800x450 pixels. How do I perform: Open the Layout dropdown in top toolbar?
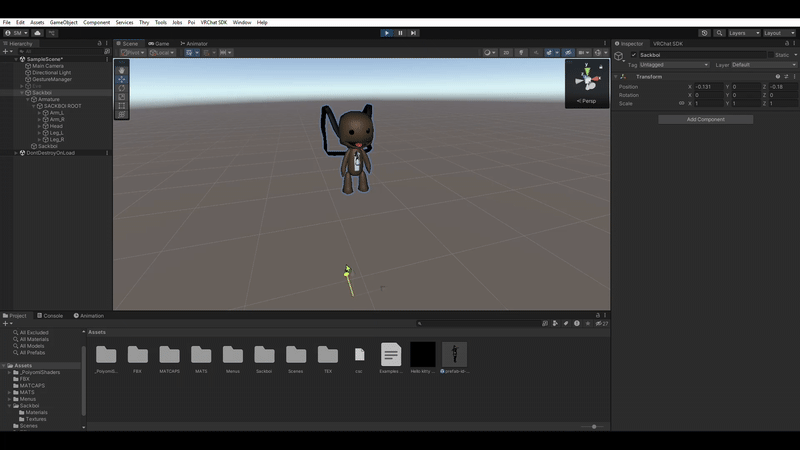(779, 33)
